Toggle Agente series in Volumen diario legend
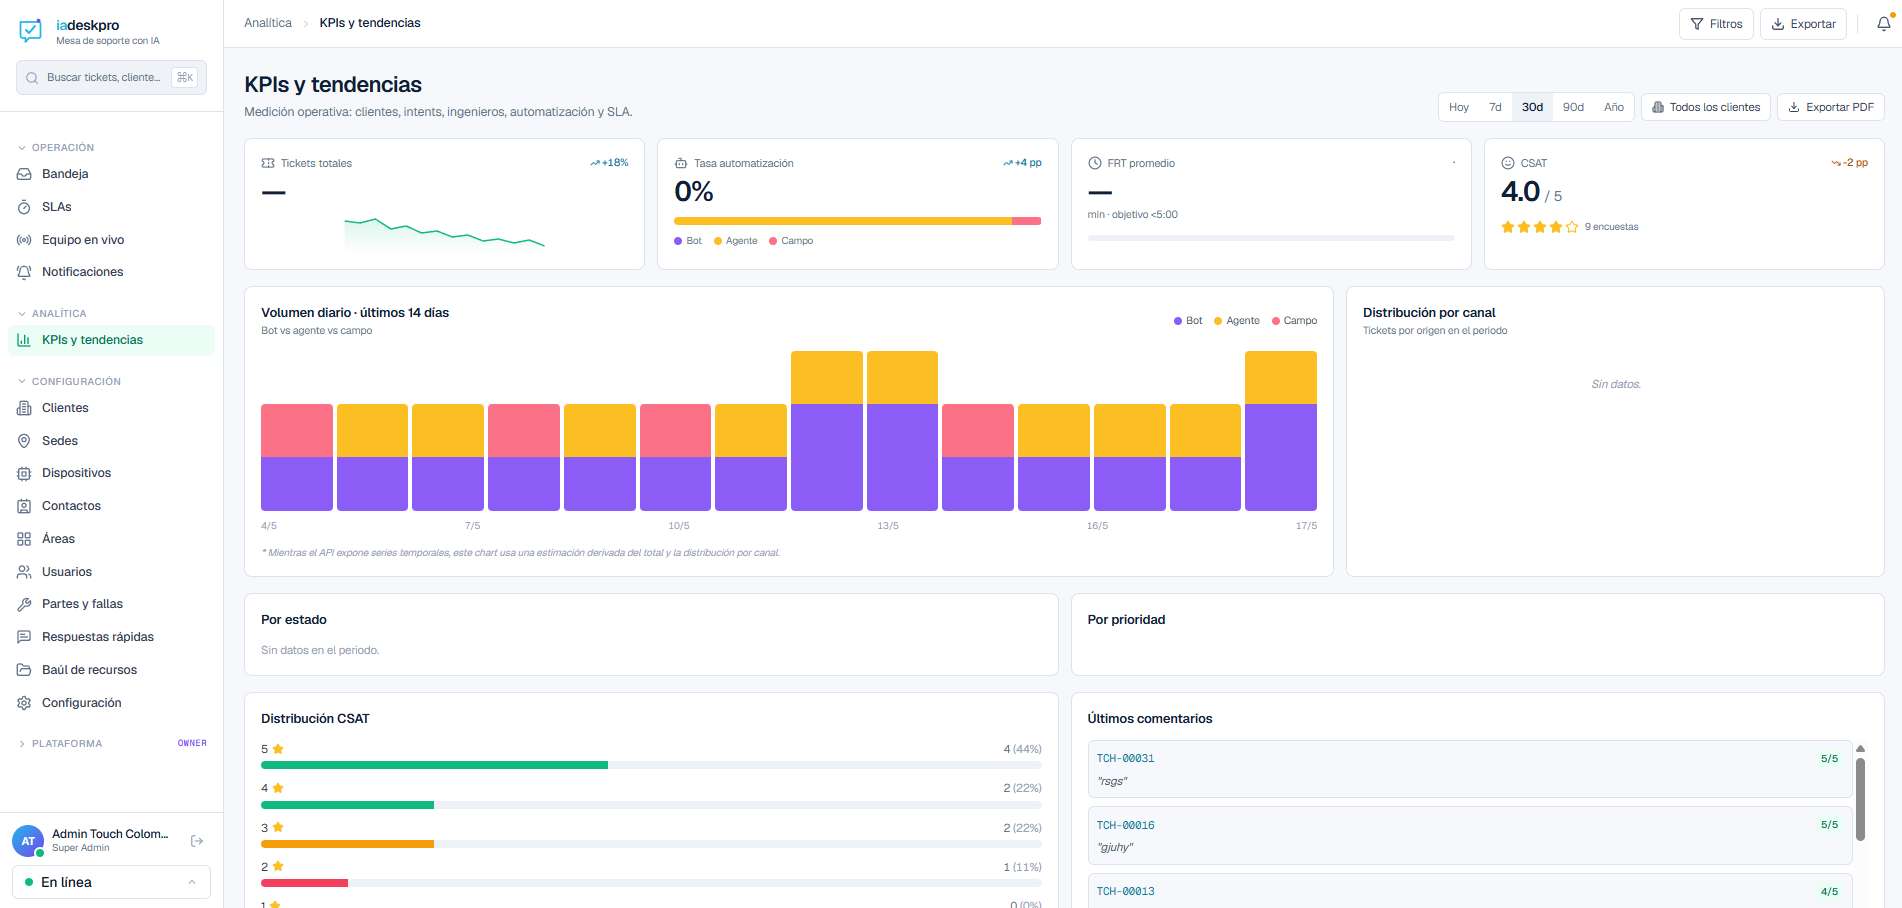1902x908 pixels. point(1237,321)
